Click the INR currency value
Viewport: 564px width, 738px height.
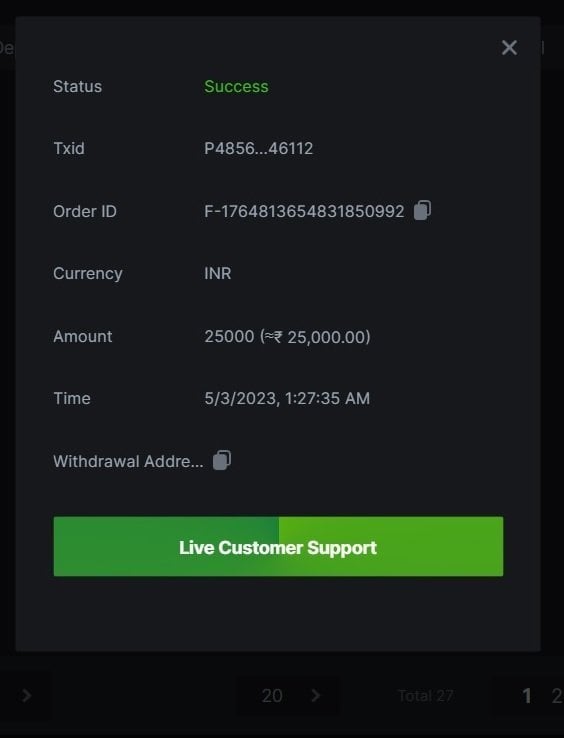[x=218, y=273]
